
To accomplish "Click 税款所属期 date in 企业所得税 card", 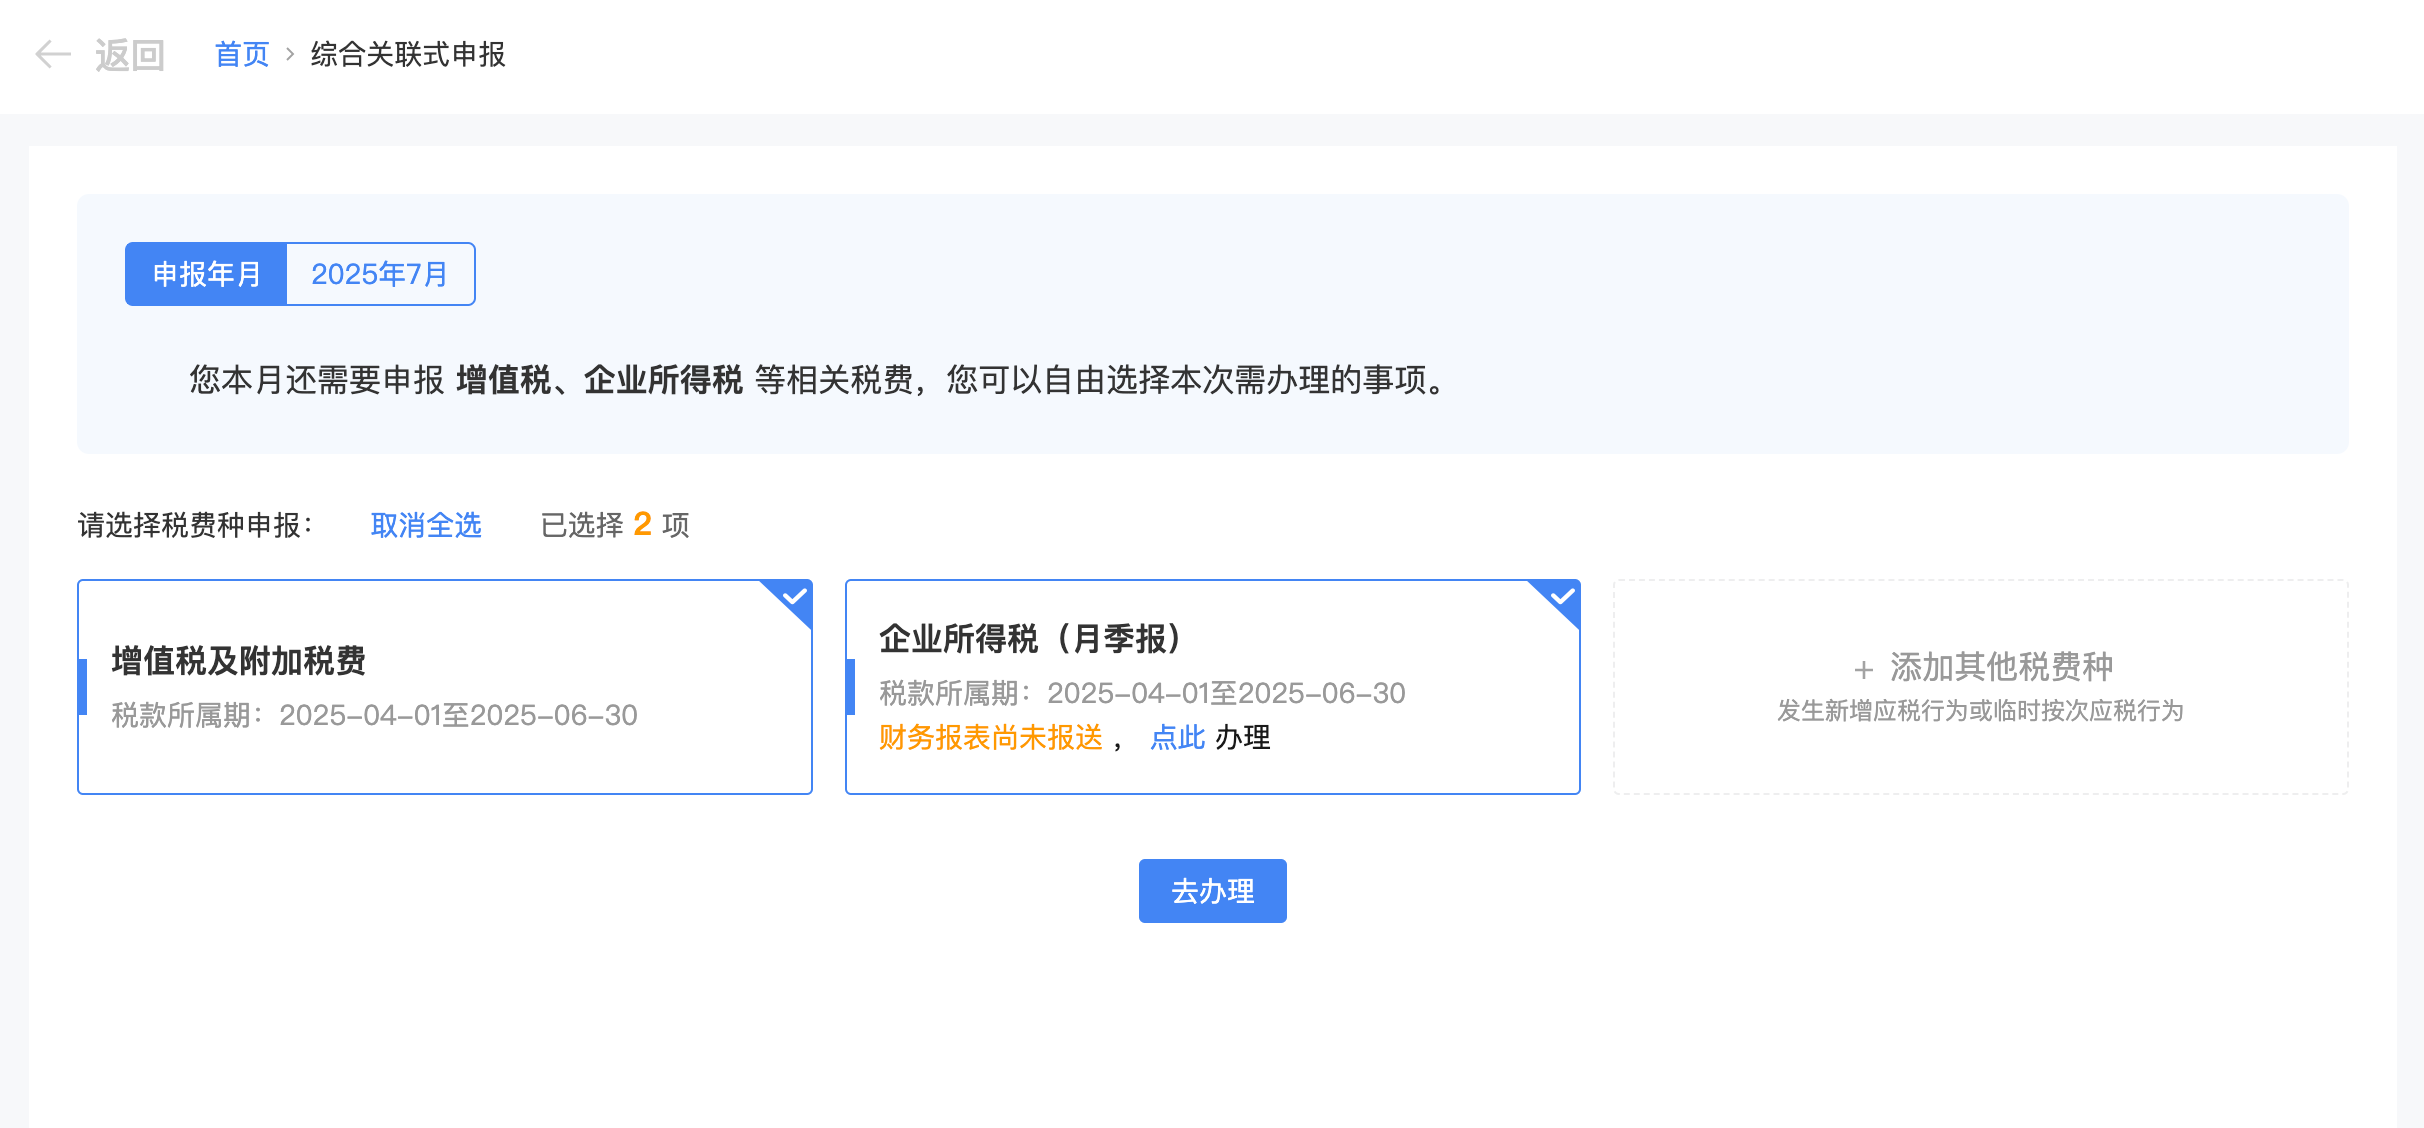I will [x=1142, y=693].
